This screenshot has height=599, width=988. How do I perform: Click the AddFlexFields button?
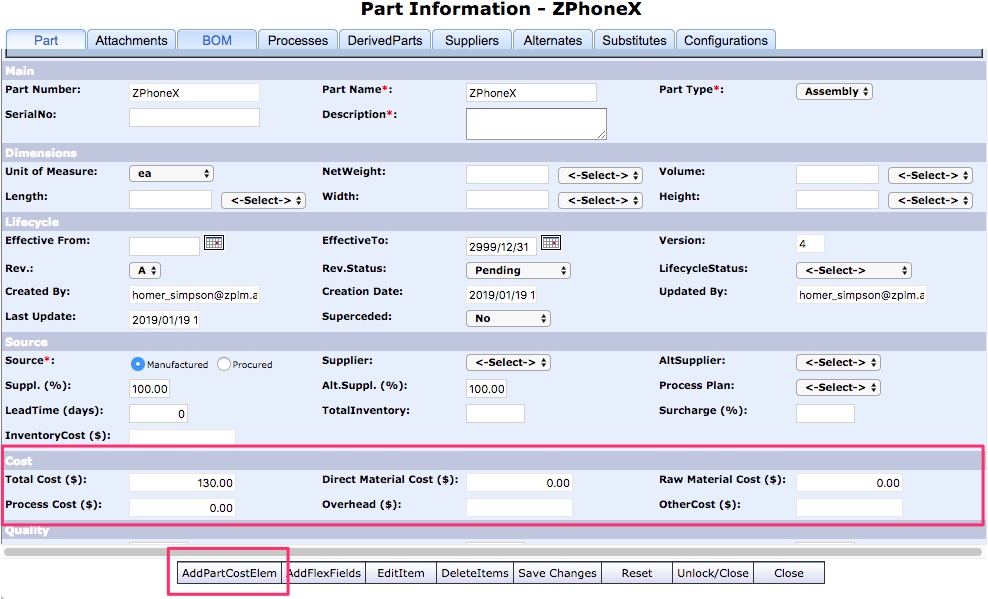(324, 573)
